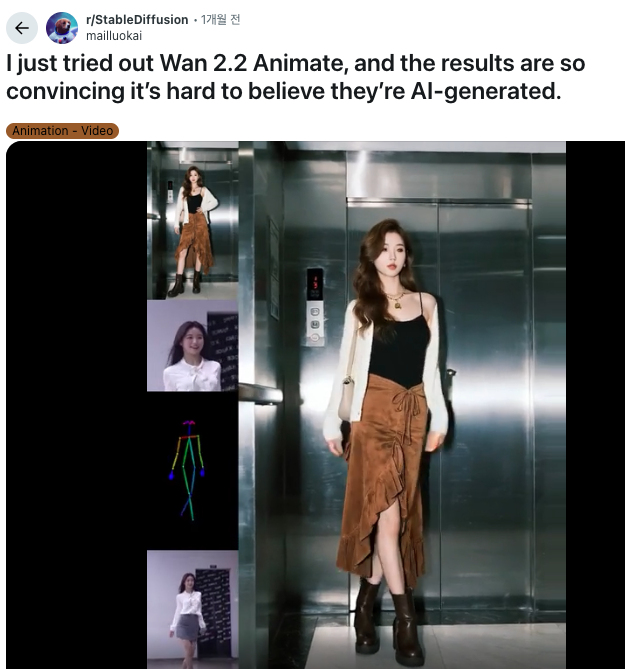Screen dimensions: 625x669
Task: Click the black area right of the video
Action: tap(595, 405)
